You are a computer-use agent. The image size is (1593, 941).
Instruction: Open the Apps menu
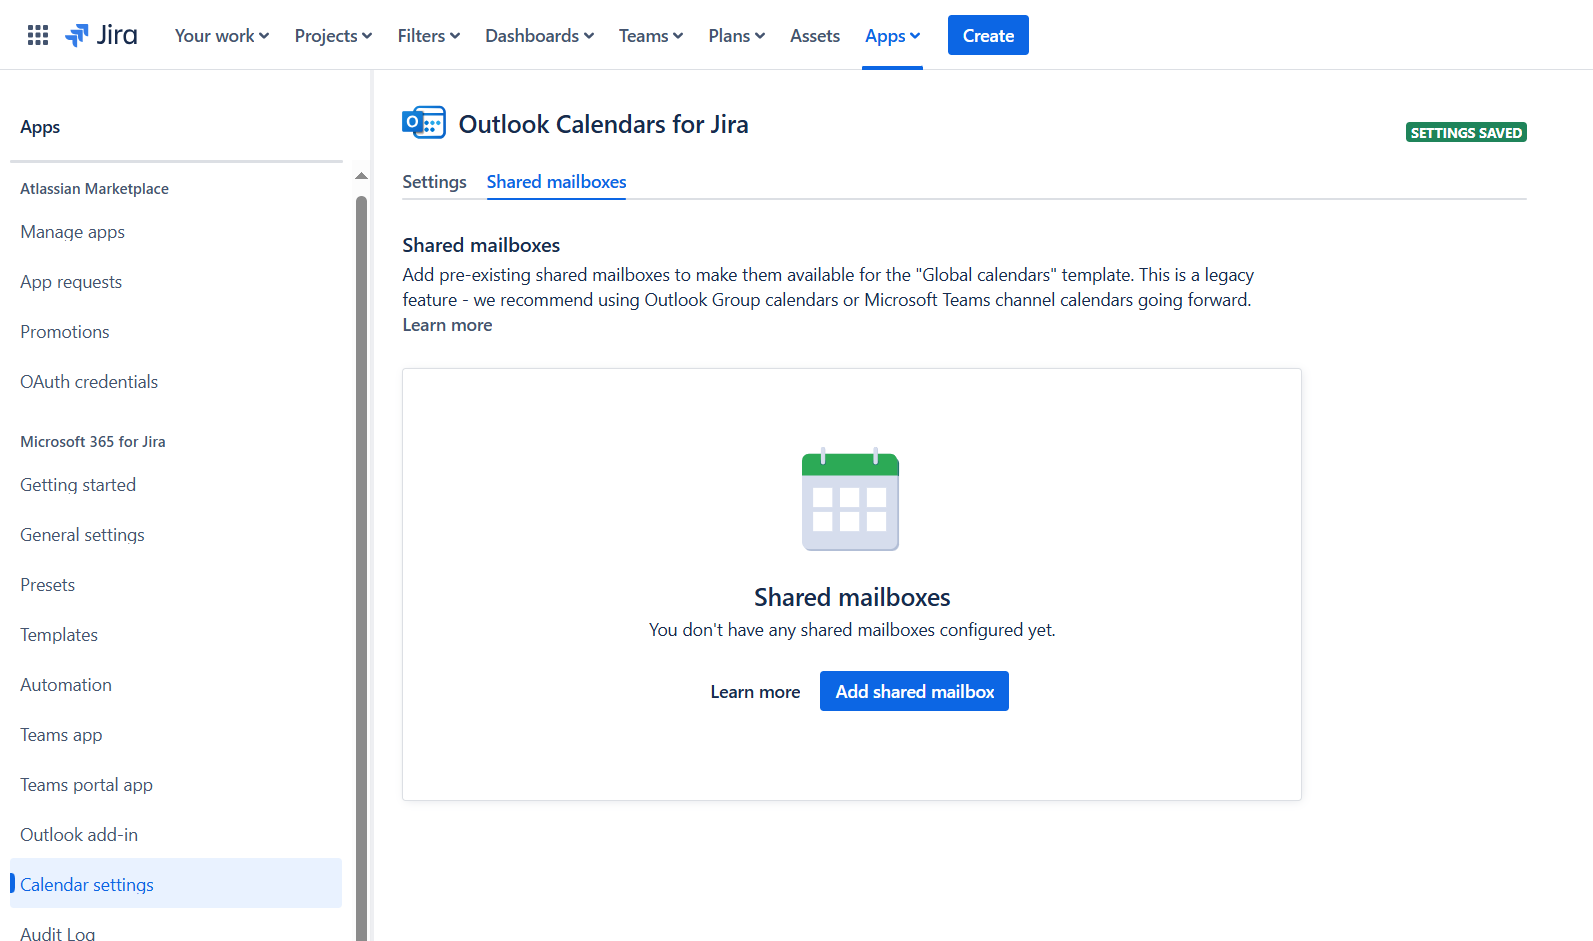click(892, 36)
